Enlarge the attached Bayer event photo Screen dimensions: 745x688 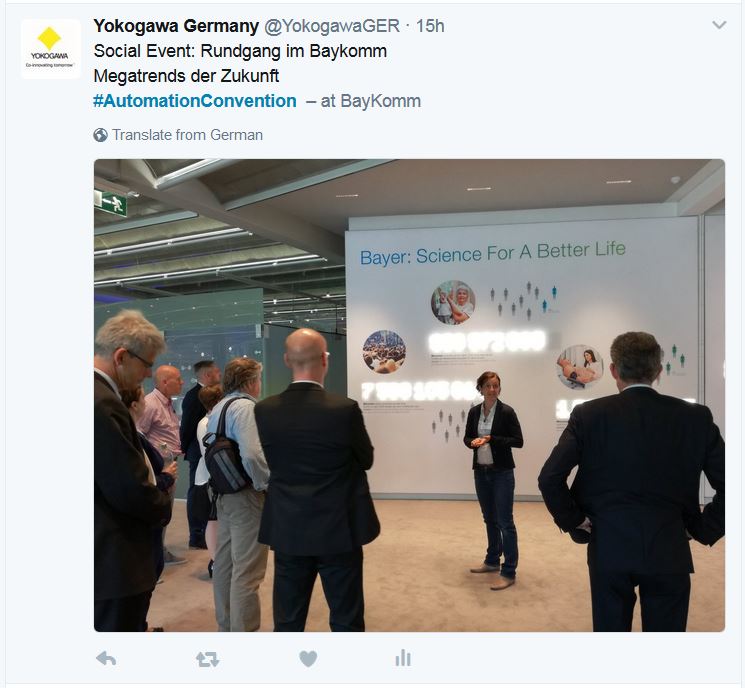410,395
